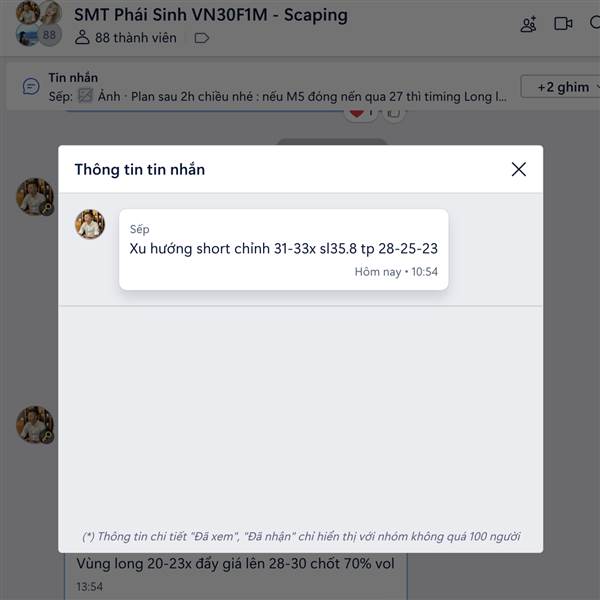Click Sếp's avatar inside the dialog
This screenshot has height=600, width=600.
[x=90, y=224]
